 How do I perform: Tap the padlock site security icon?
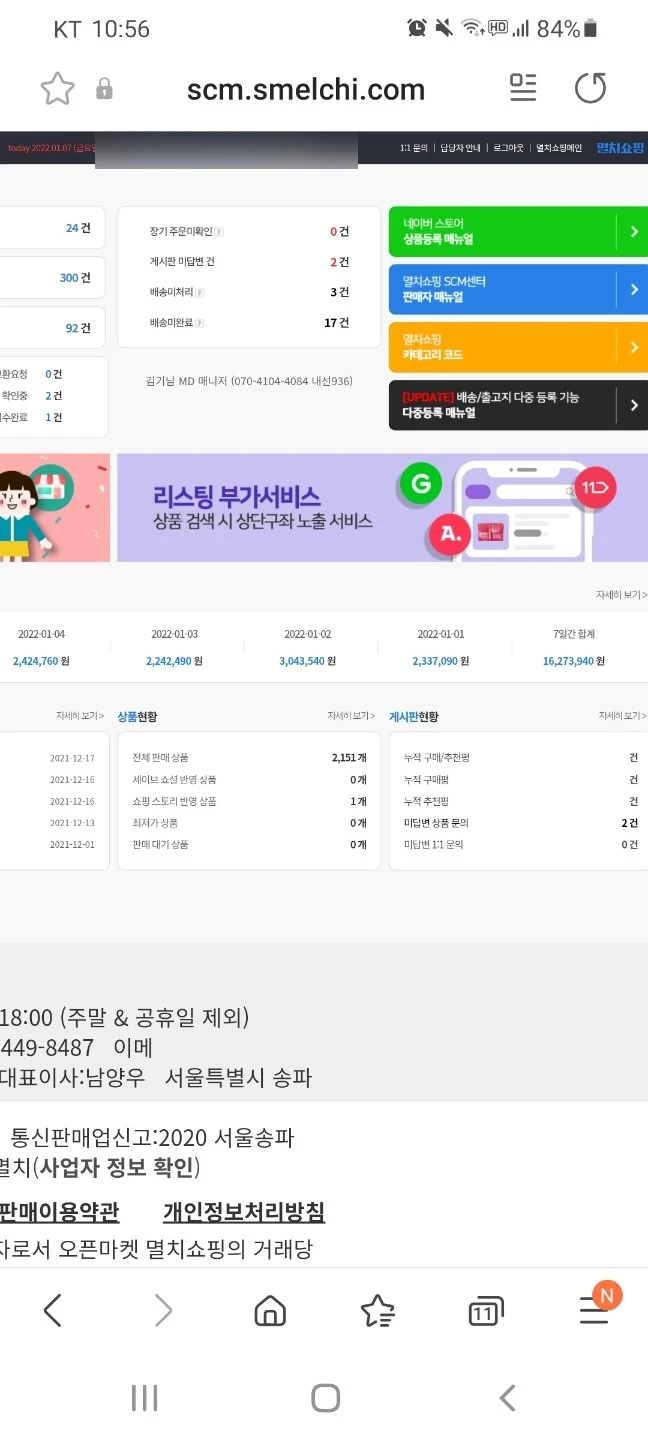coord(104,90)
